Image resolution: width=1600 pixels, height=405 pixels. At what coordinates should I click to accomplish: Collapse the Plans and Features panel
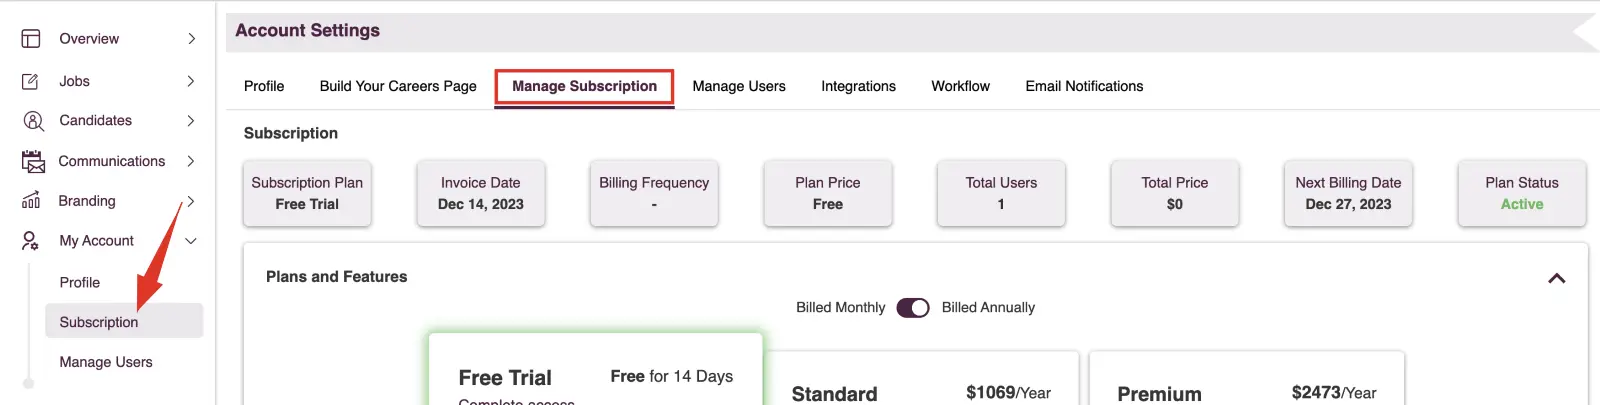[x=1556, y=278]
